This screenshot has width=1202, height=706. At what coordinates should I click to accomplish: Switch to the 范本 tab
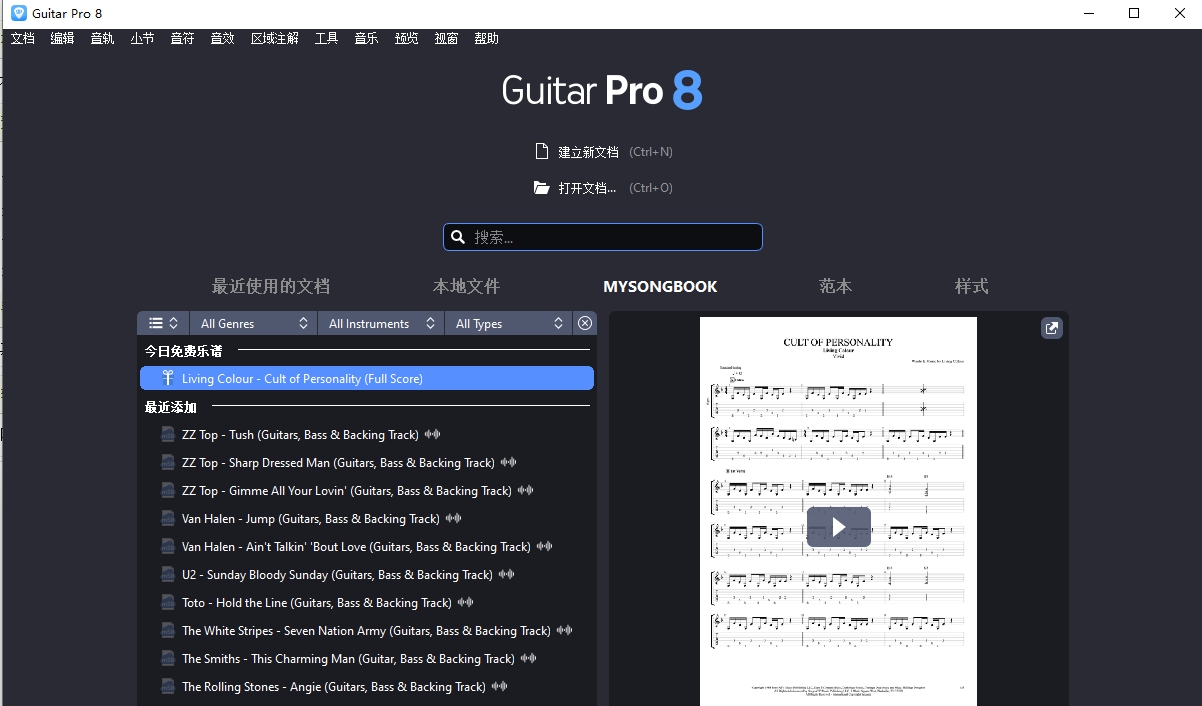pyautogui.click(x=835, y=286)
